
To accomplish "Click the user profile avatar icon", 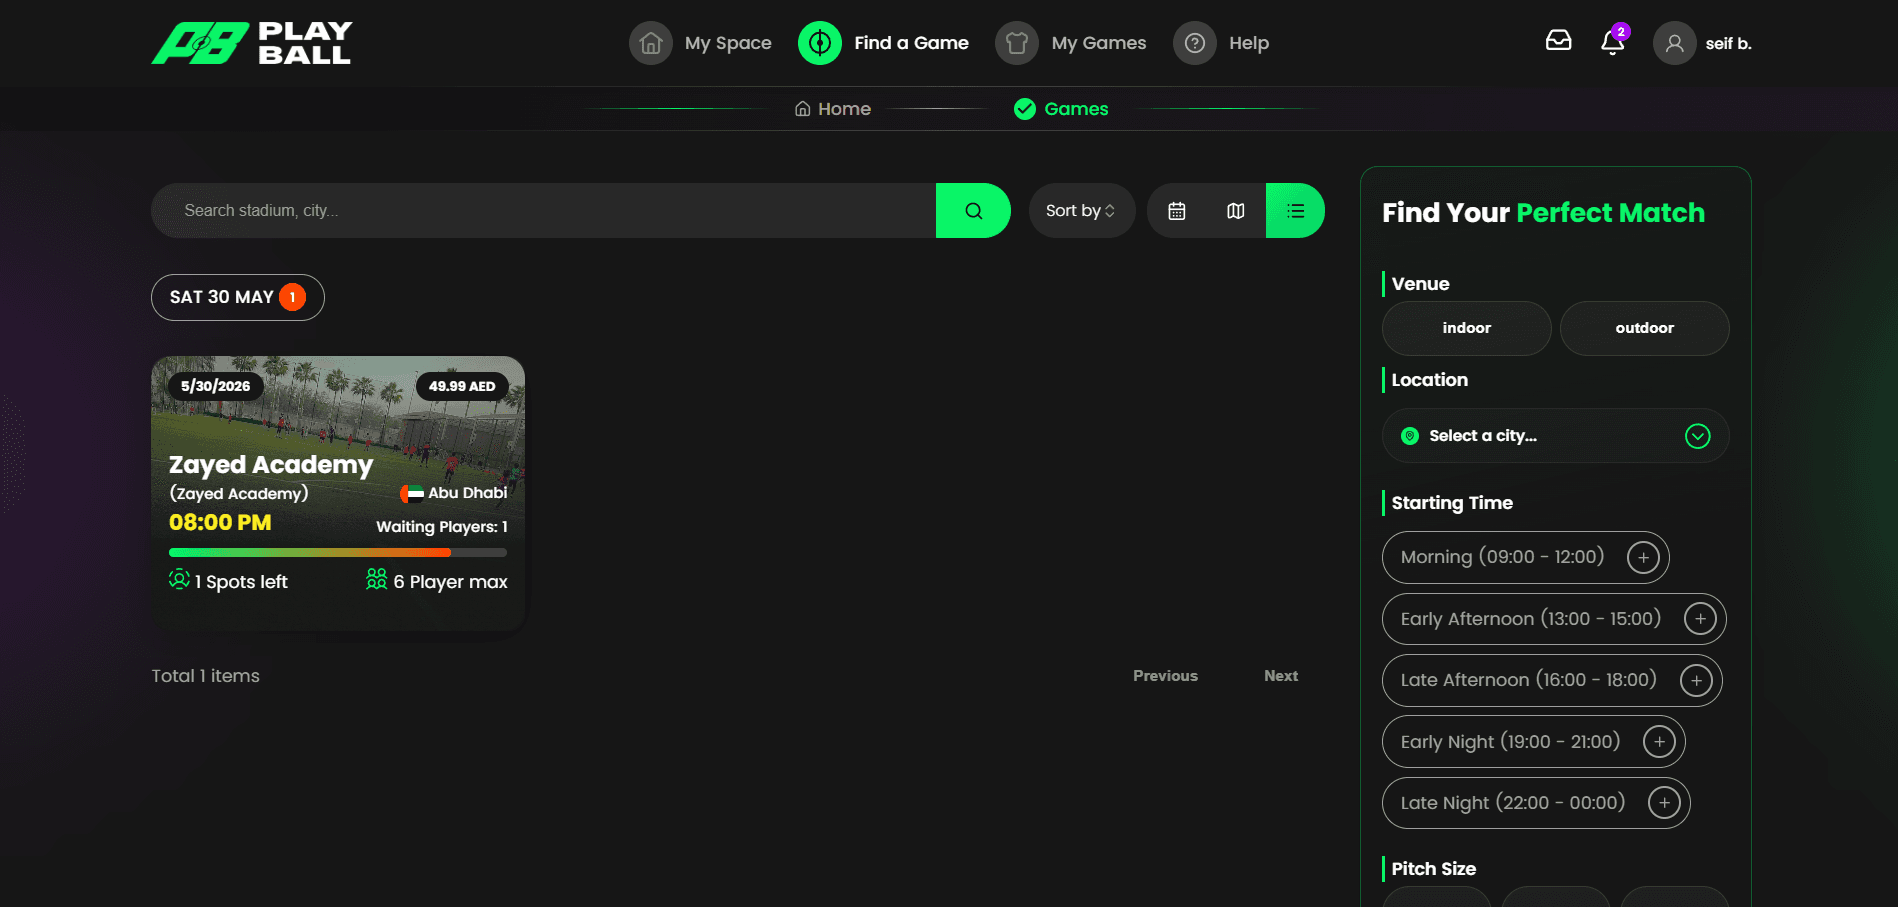I will pyautogui.click(x=1675, y=43).
